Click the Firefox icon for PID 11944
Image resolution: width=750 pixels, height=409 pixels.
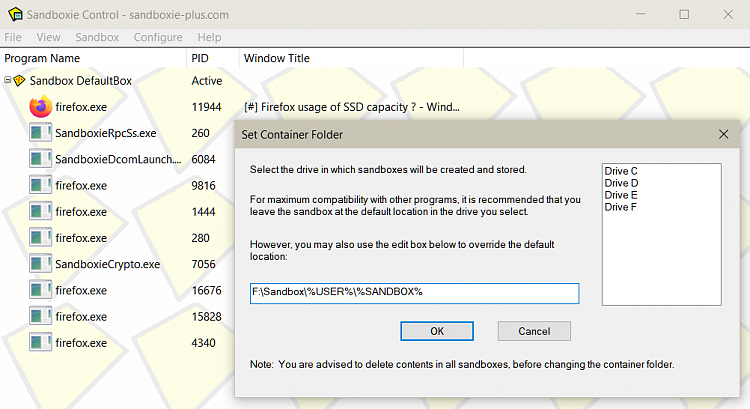(x=41, y=107)
